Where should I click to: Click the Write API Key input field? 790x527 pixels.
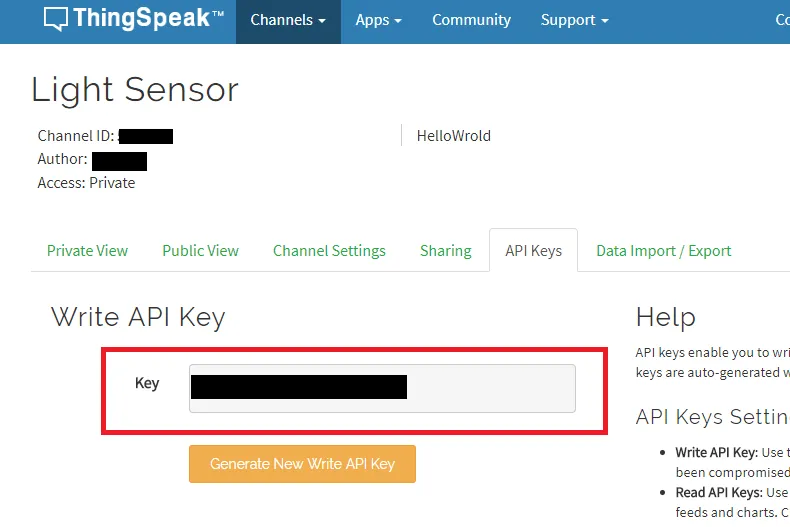pos(382,388)
